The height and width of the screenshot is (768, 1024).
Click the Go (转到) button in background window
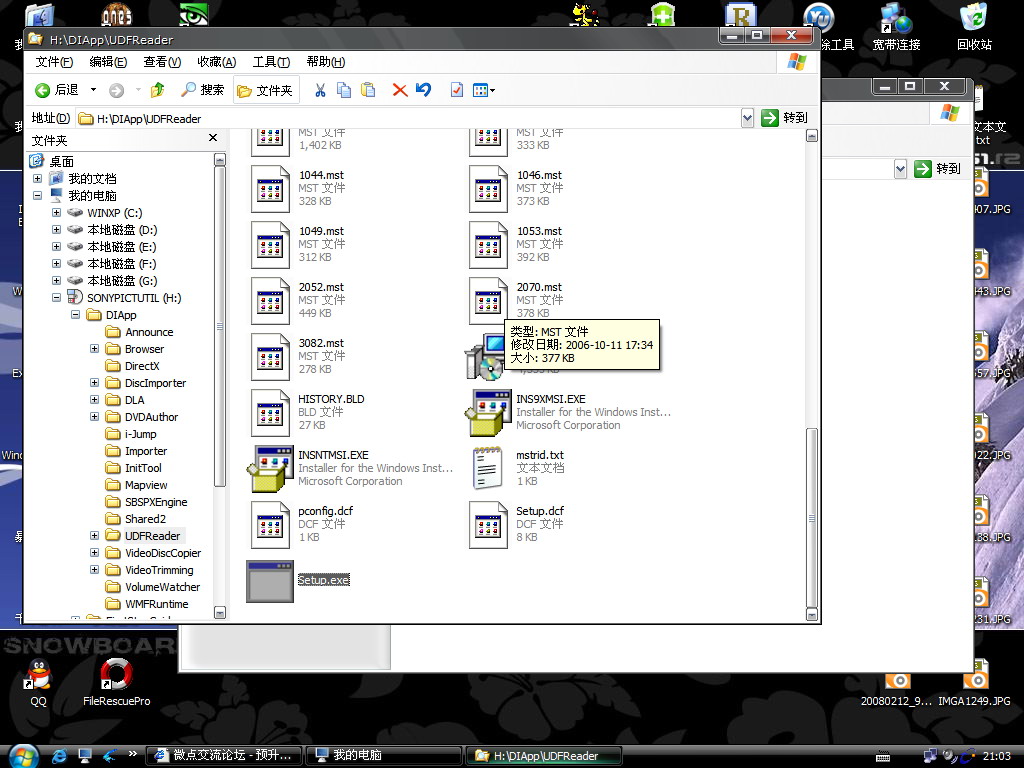tap(937, 169)
